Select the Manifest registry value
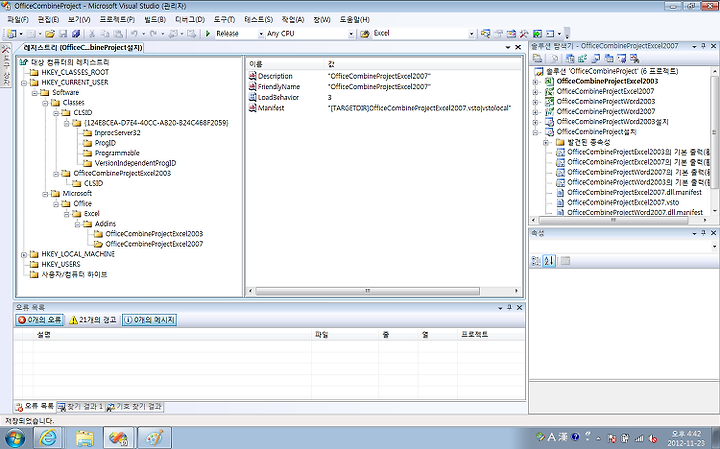Screen dimensions: 720x449 (271, 108)
